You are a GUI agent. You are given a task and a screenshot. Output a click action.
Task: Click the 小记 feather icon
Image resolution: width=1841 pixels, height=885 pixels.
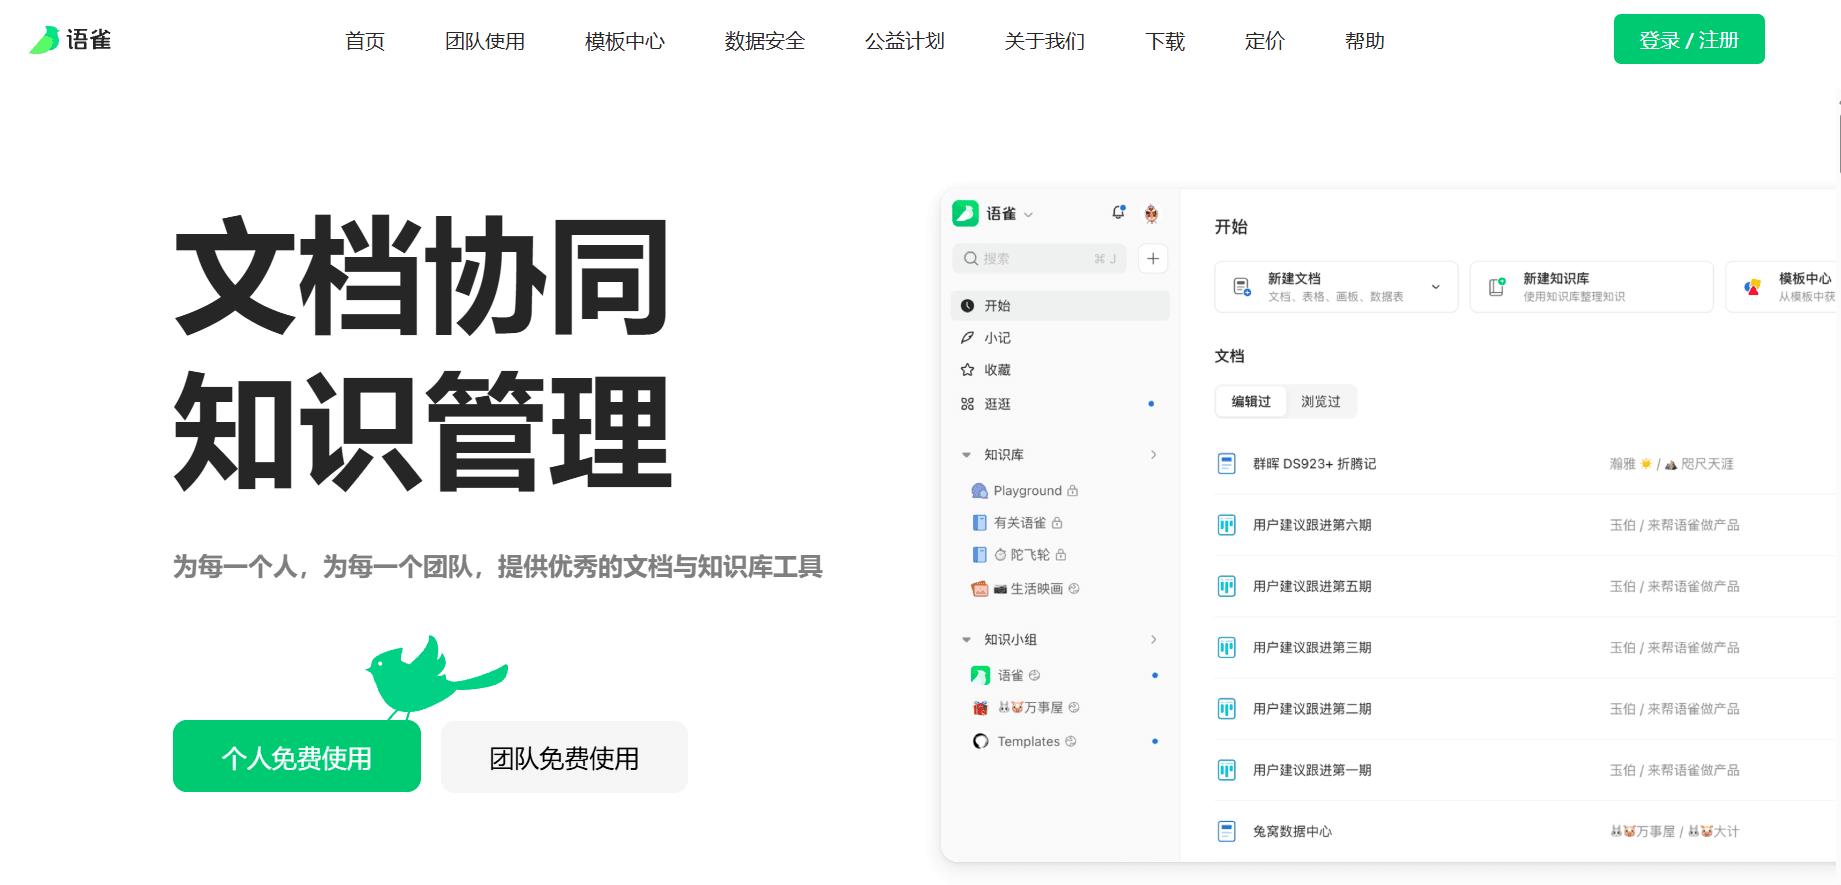pos(967,338)
